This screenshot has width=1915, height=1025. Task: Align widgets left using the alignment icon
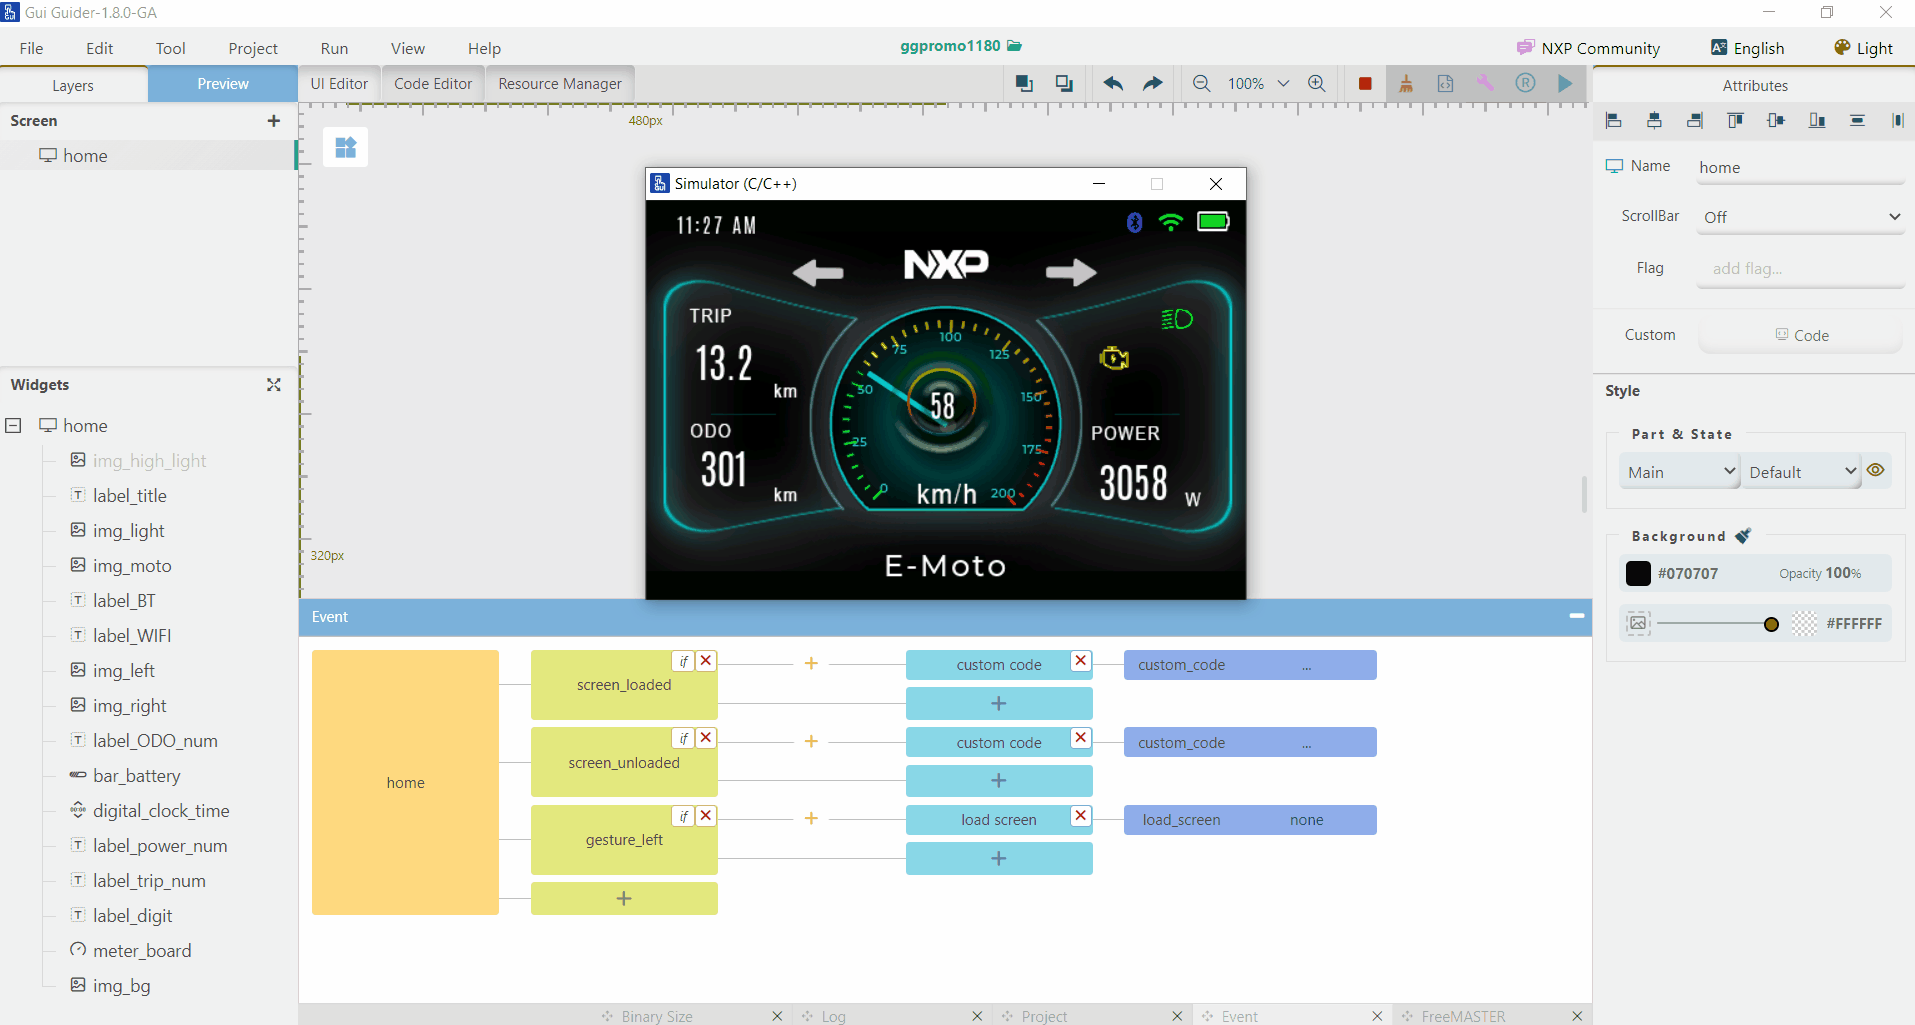point(1613,120)
